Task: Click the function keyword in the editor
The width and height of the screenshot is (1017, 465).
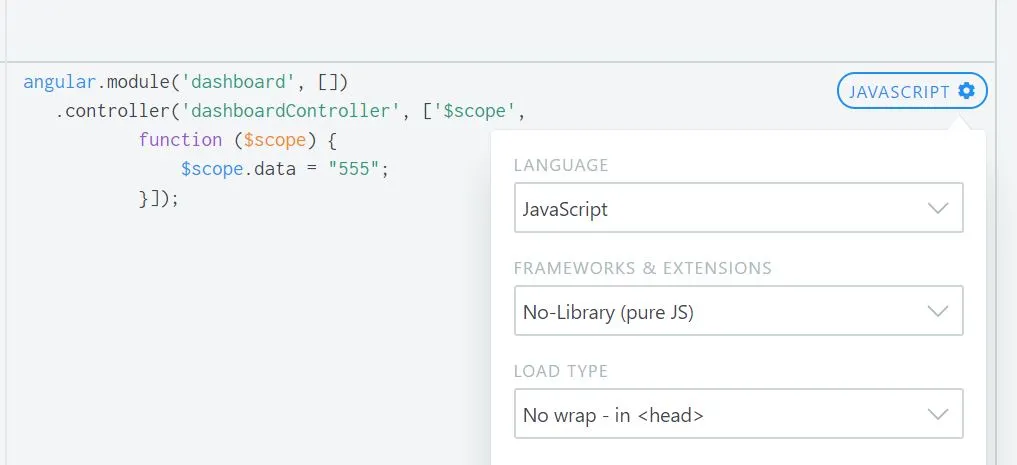Action: pos(180,139)
